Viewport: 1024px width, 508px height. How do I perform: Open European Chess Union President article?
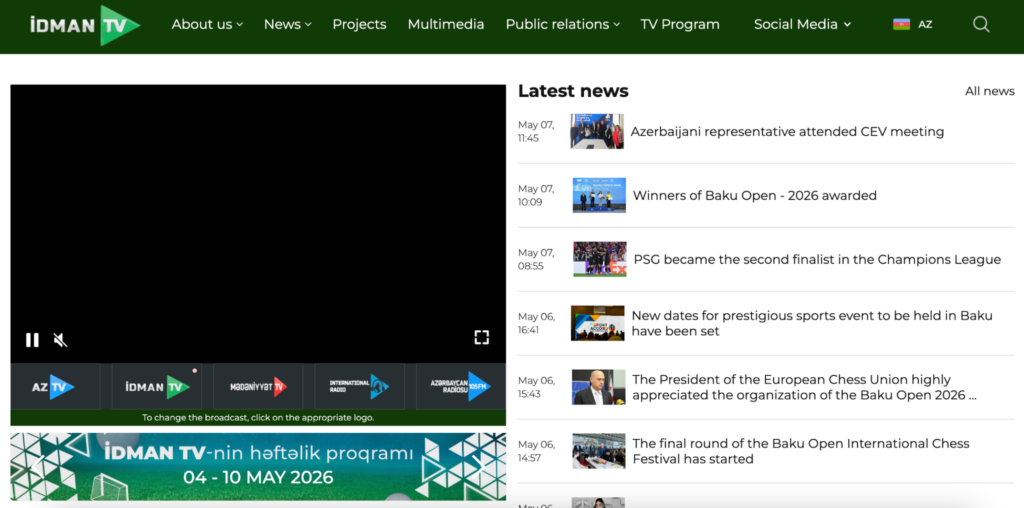(x=805, y=387)
